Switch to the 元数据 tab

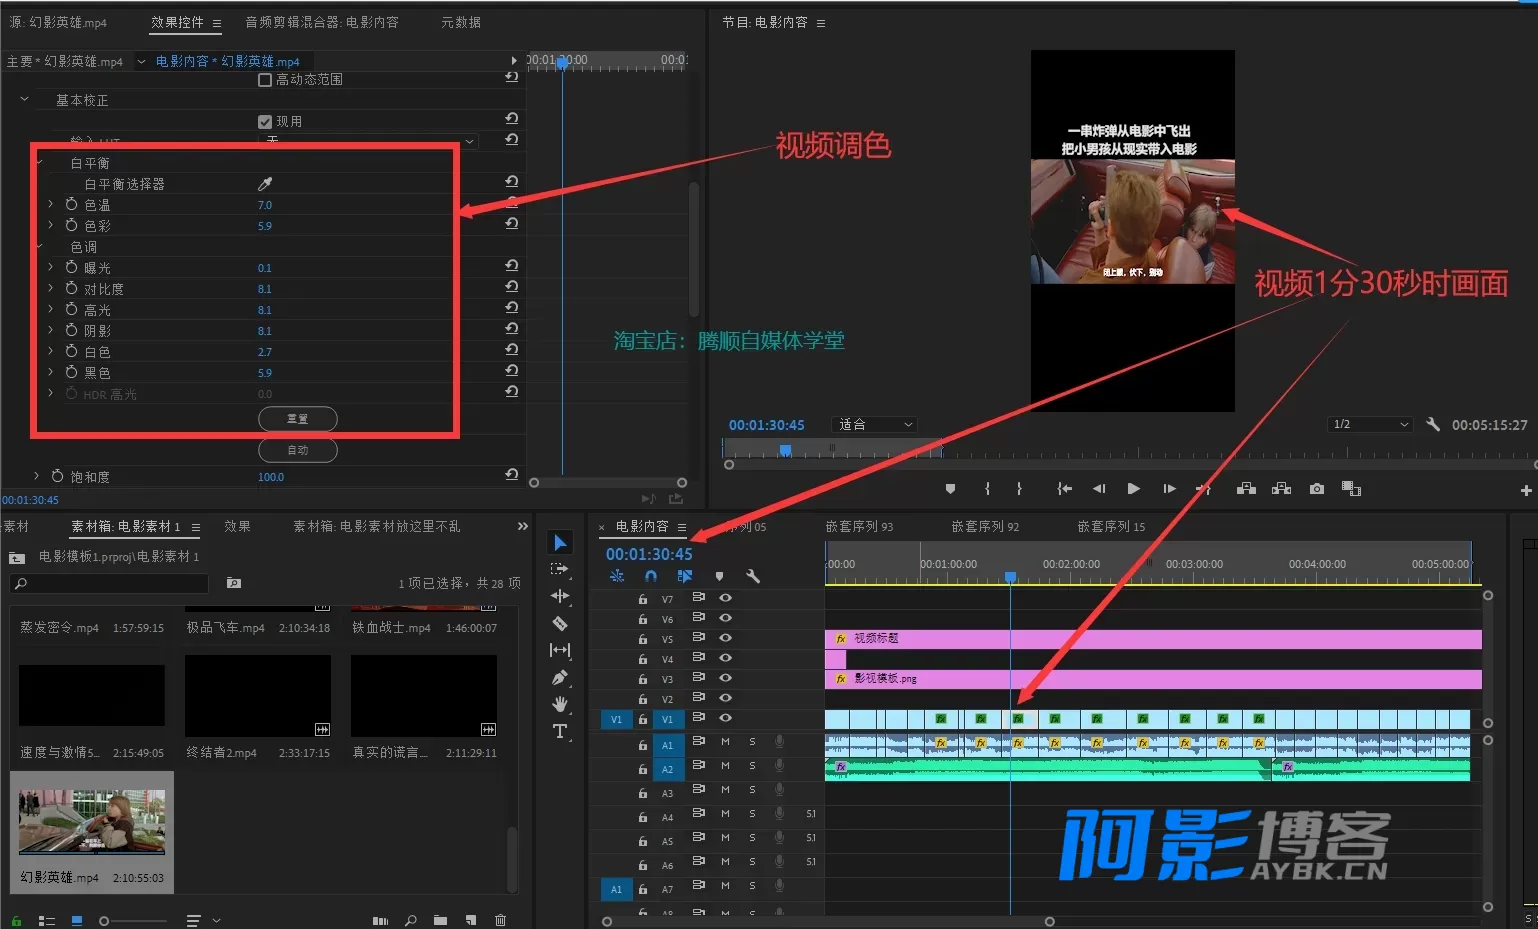coord(461,22)
